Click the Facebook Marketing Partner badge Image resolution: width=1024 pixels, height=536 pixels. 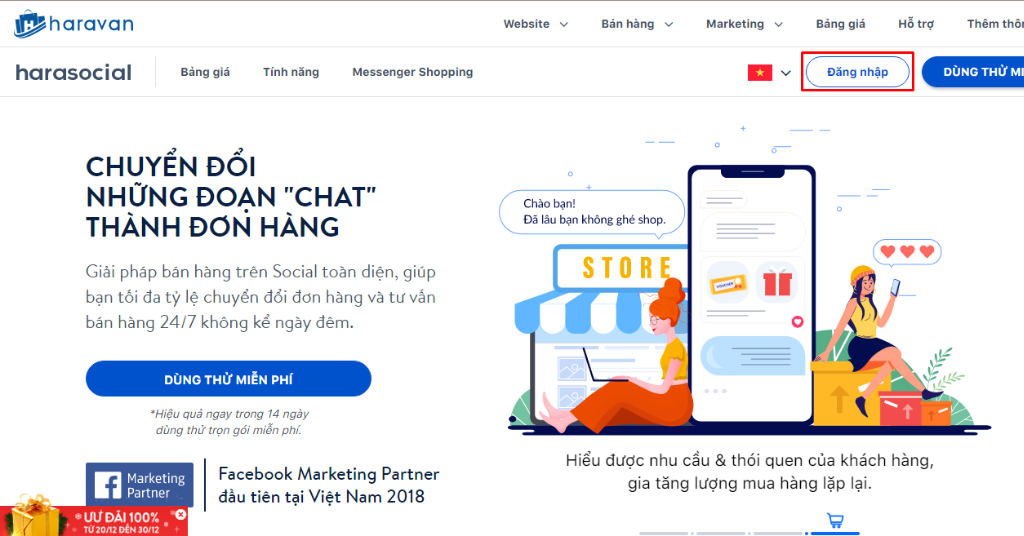point(139,485)
